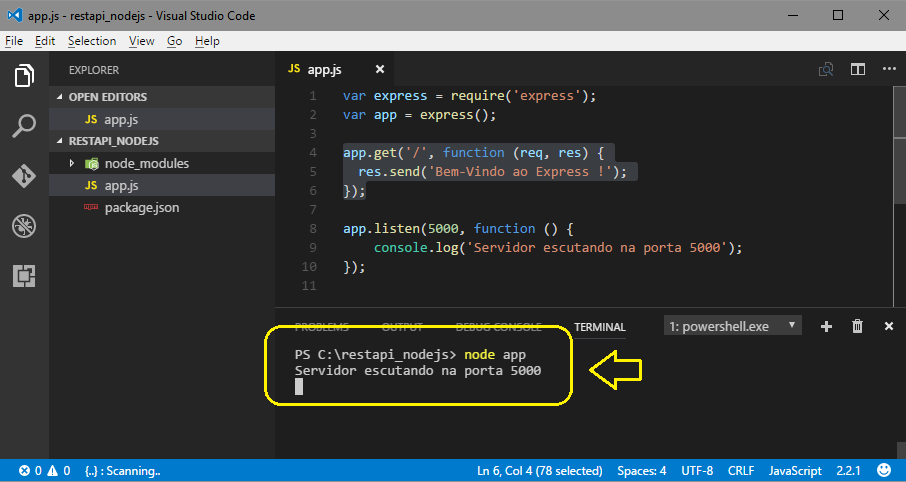Click the npm icon beside package.json
The width and height of the screenshot is (906, 482).
point(91,207)
